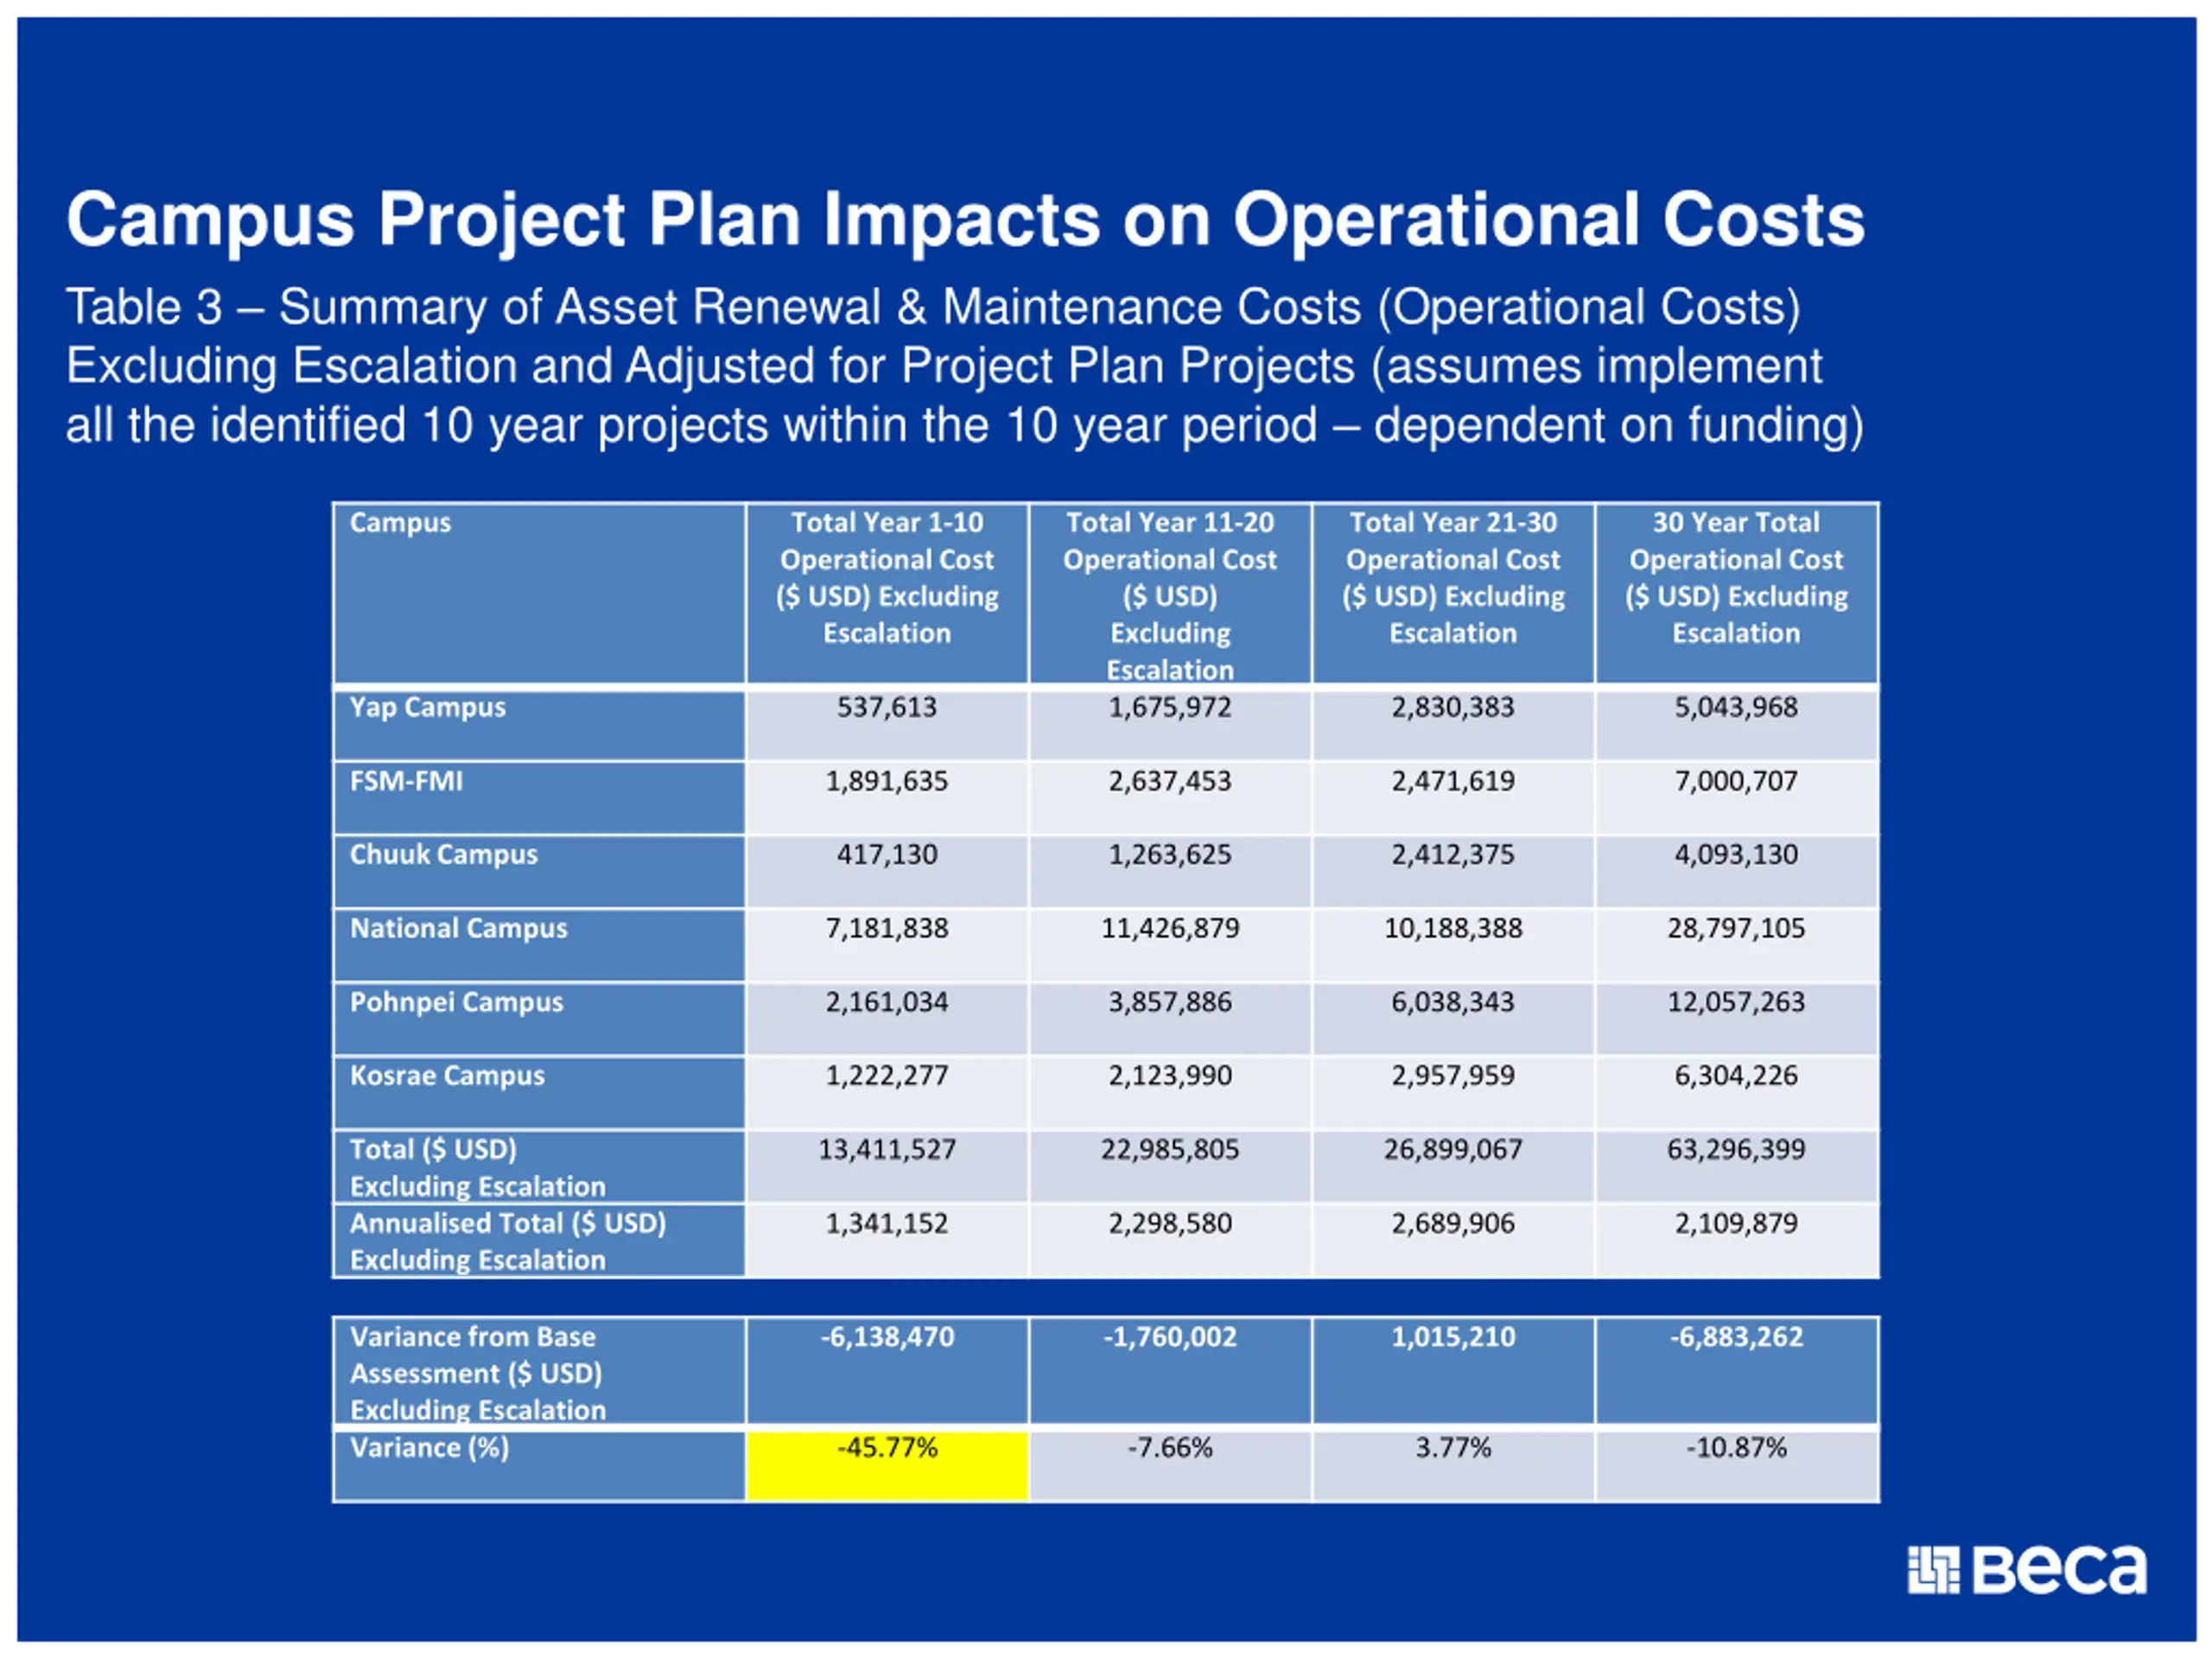Select the slide title 'Campus Project Plan Impacts on Operational Costs'
Screen dimensions: 2212x1659
coord(965,220)
